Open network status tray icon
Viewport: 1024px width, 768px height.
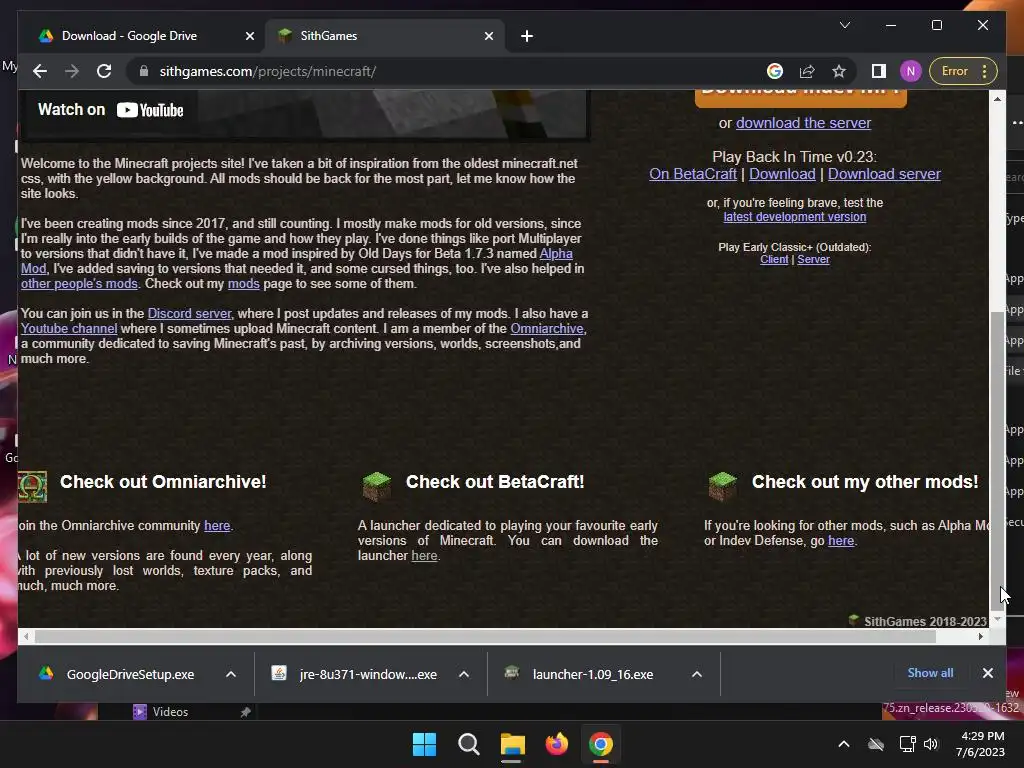[x=907, y=744]
